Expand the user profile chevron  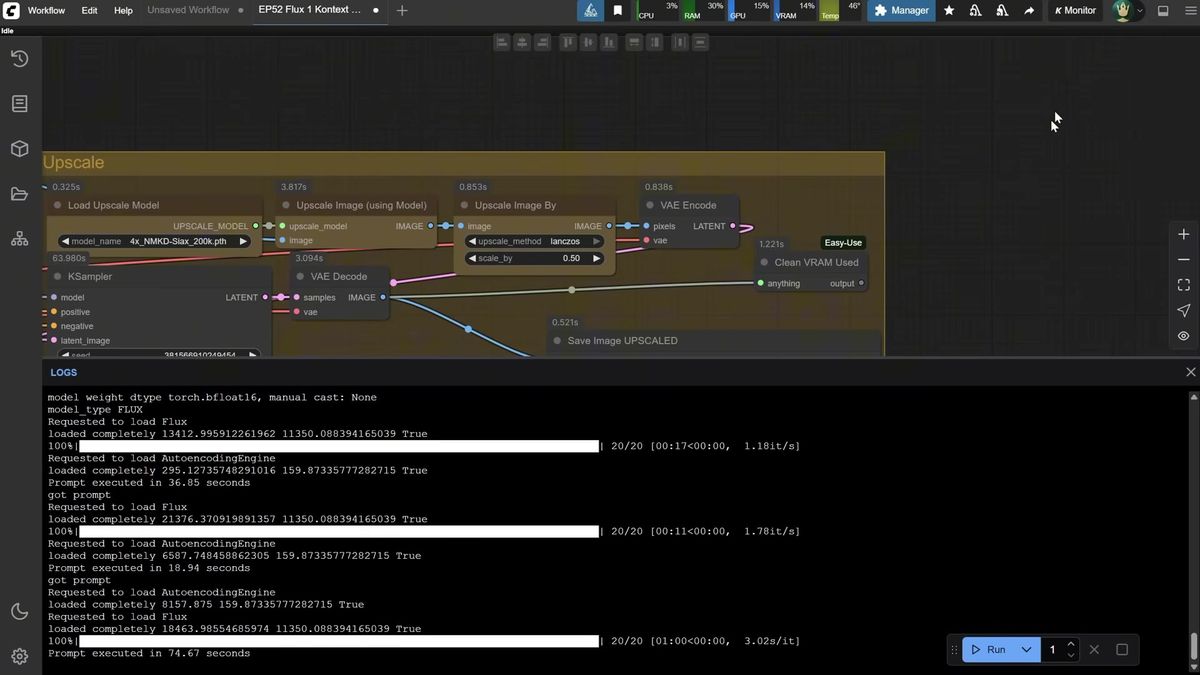point(1139,10)
